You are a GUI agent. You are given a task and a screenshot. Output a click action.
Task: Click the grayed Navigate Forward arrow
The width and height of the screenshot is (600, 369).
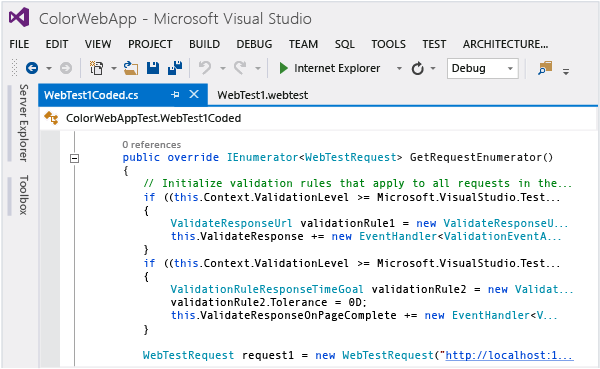[66, 69]
